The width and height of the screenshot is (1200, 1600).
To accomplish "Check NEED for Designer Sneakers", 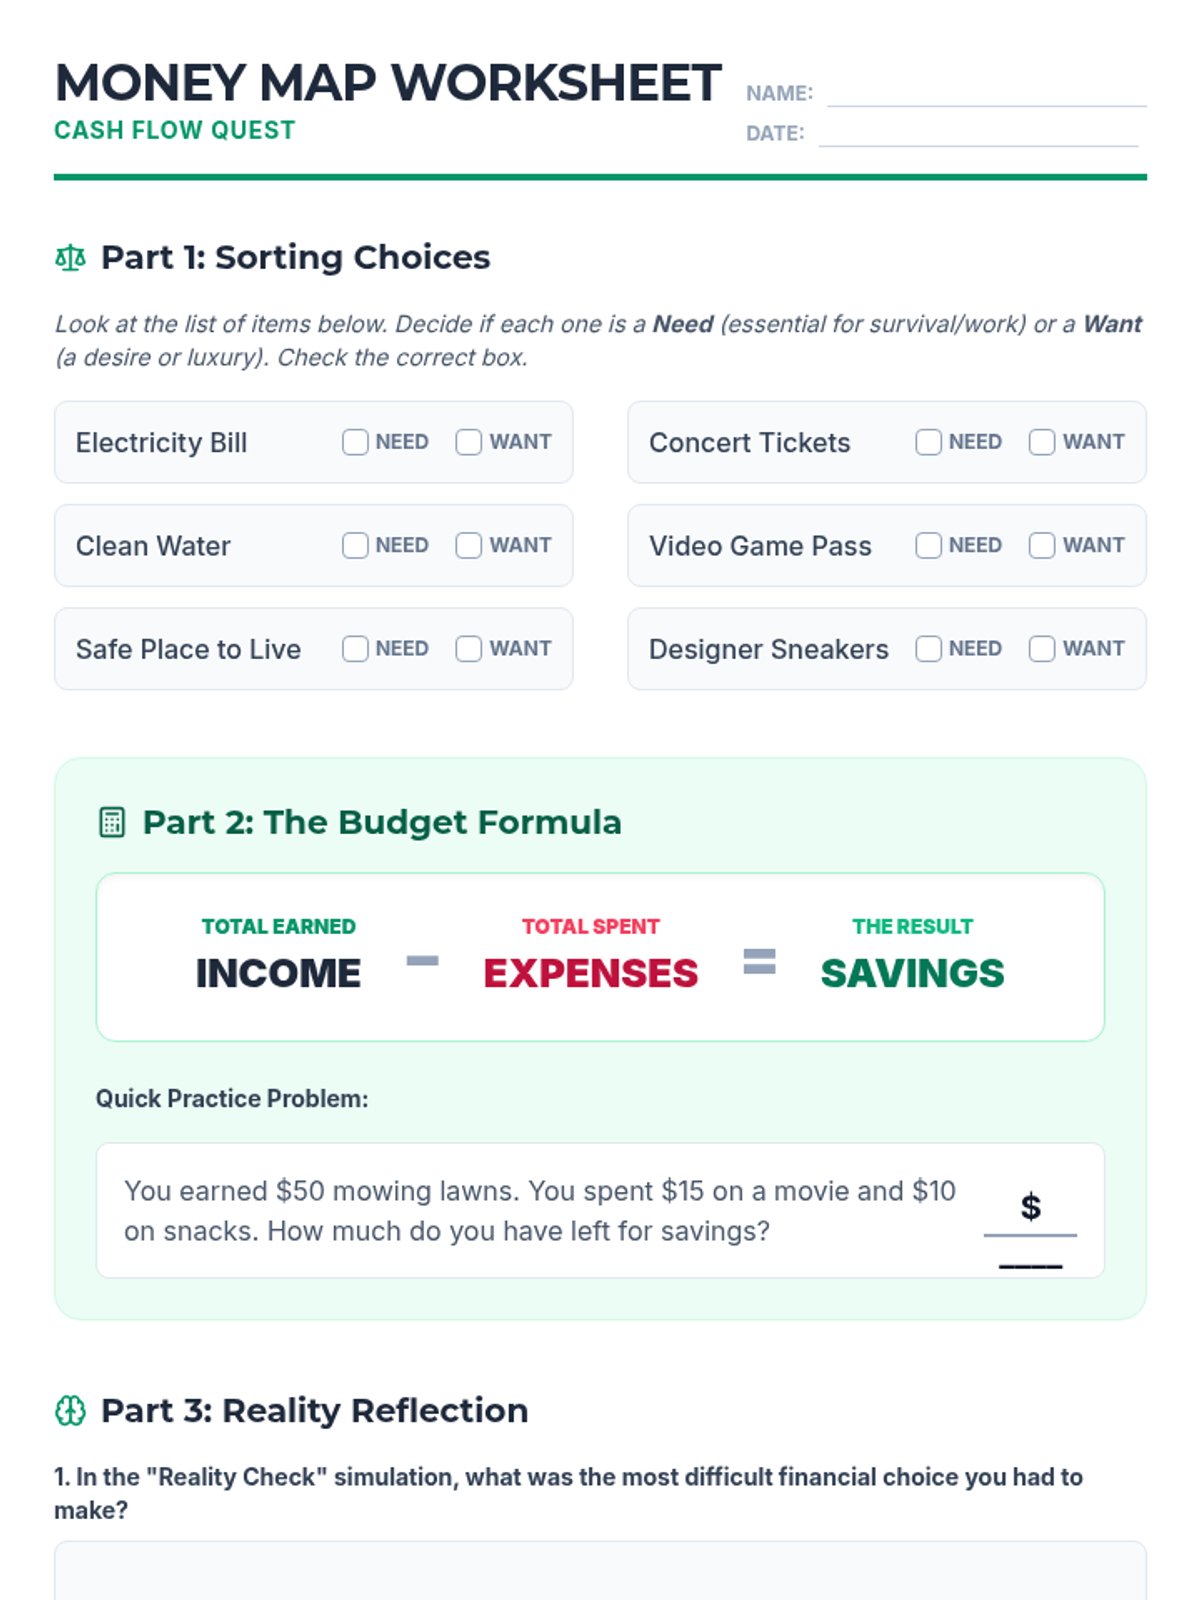I will click(x=928, y=649).
